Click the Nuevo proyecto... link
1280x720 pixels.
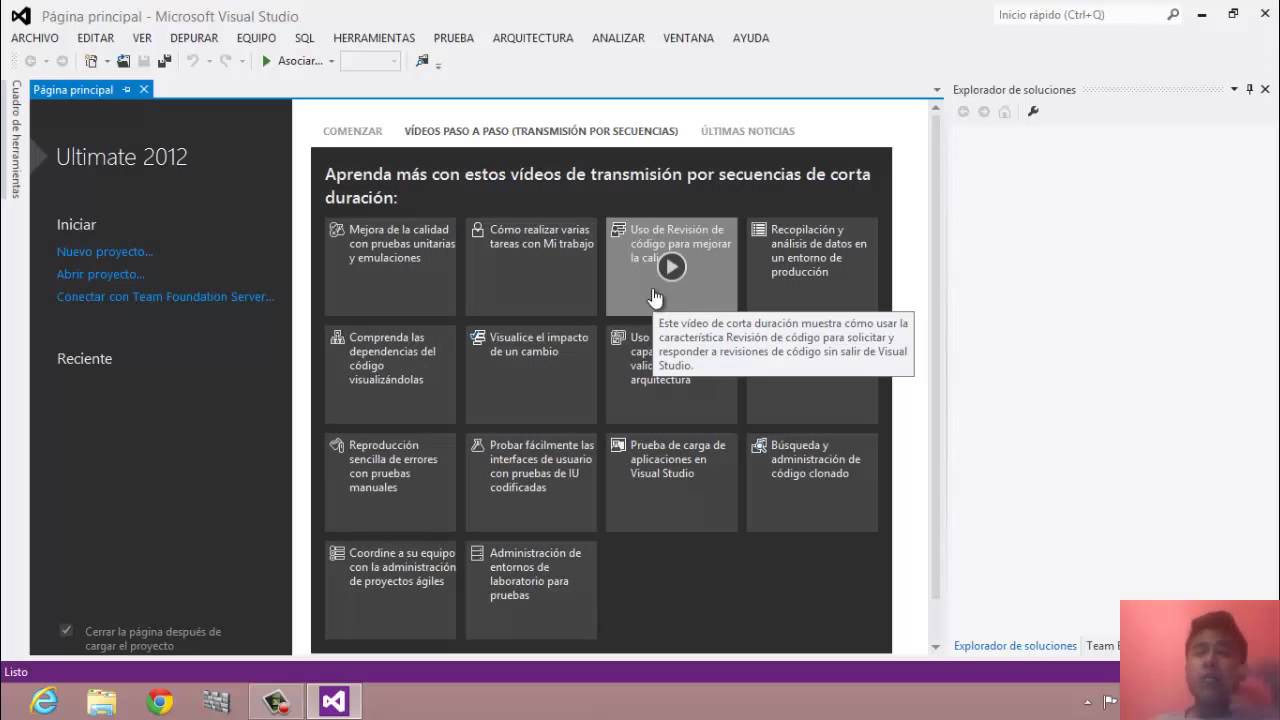105,252
